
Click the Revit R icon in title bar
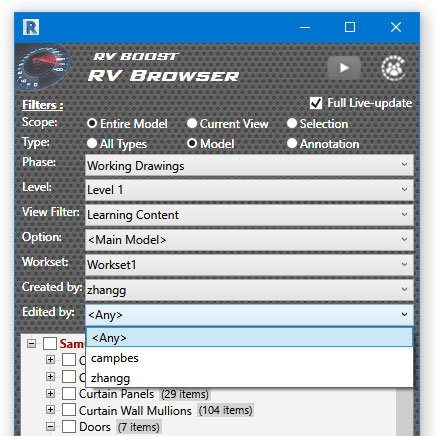click(x=31, y=27)
